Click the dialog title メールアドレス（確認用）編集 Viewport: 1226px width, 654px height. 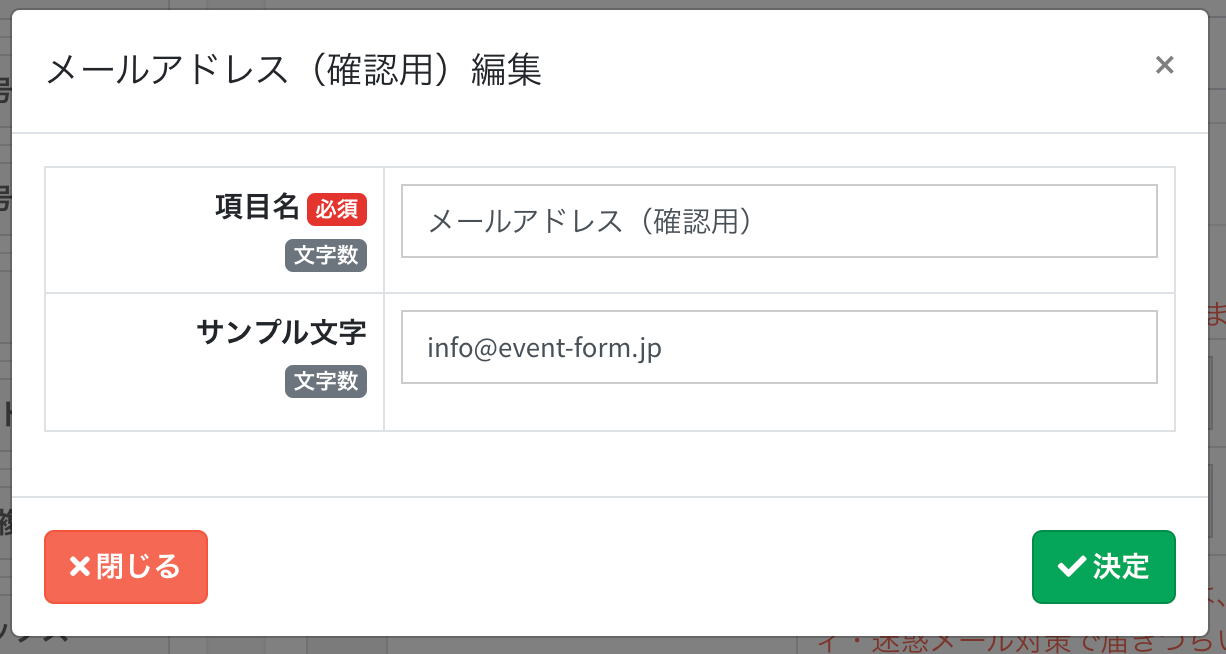pos(294,70)
